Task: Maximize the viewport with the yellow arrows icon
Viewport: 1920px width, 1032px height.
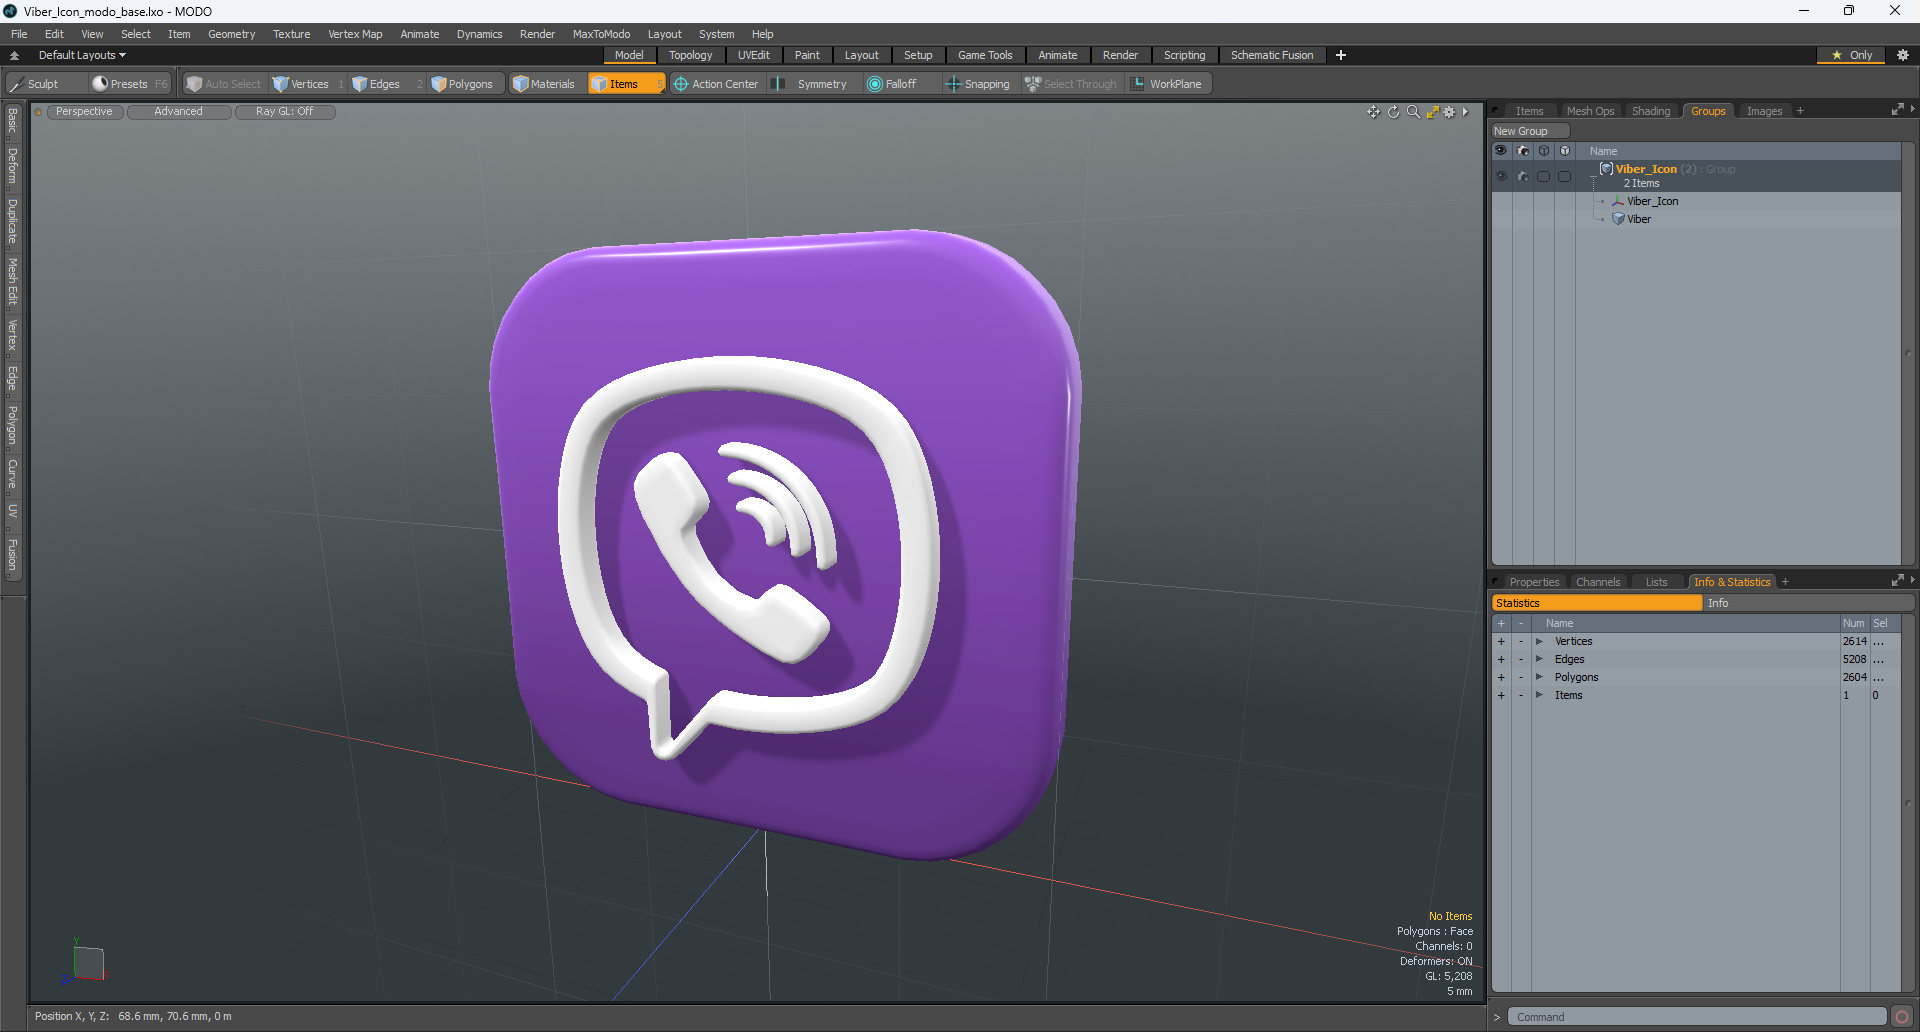Action: click(1432, 112)
